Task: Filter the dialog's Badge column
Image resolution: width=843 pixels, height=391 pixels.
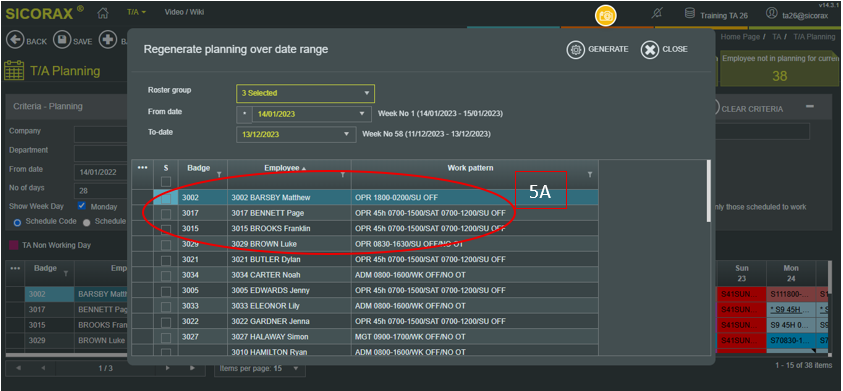Action: 219,174
